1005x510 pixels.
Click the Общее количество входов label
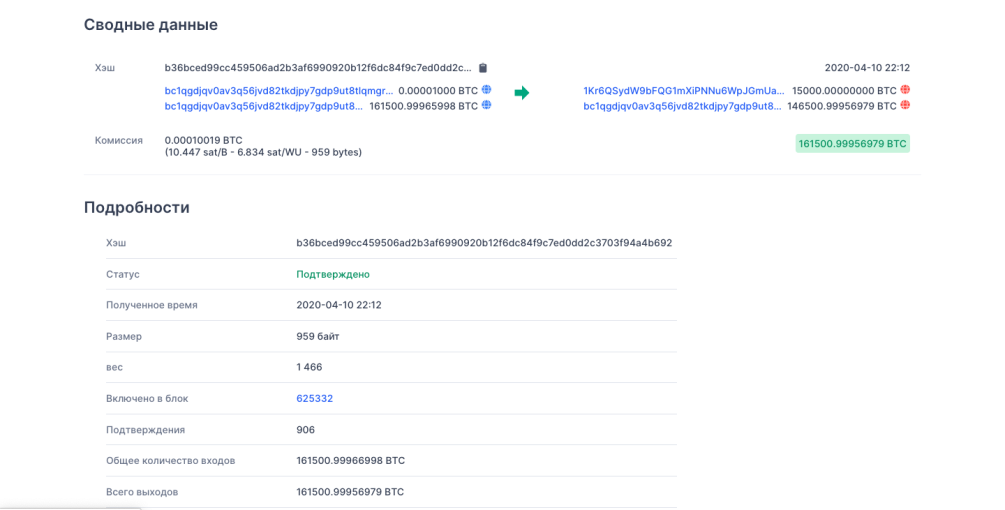pos(170,461)
